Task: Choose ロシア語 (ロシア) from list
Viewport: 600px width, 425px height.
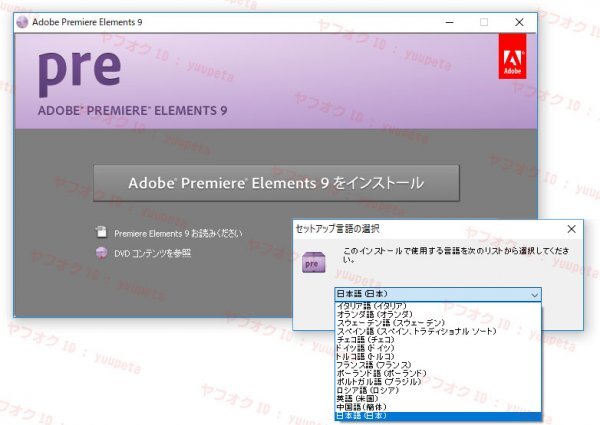Action: [x=438, y=390]
